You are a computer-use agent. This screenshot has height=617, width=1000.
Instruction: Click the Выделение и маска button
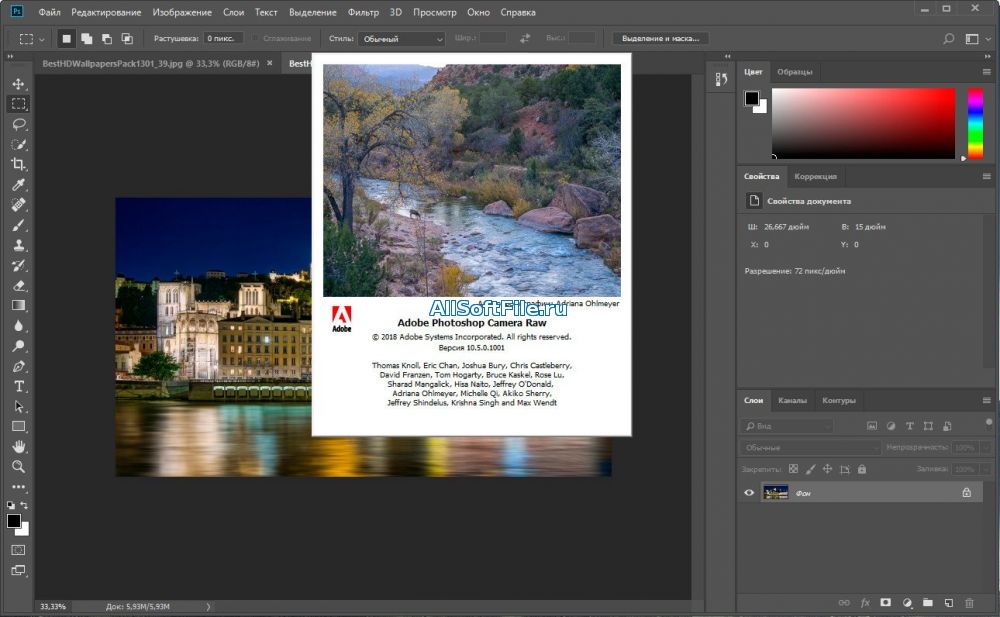(660, 39)
